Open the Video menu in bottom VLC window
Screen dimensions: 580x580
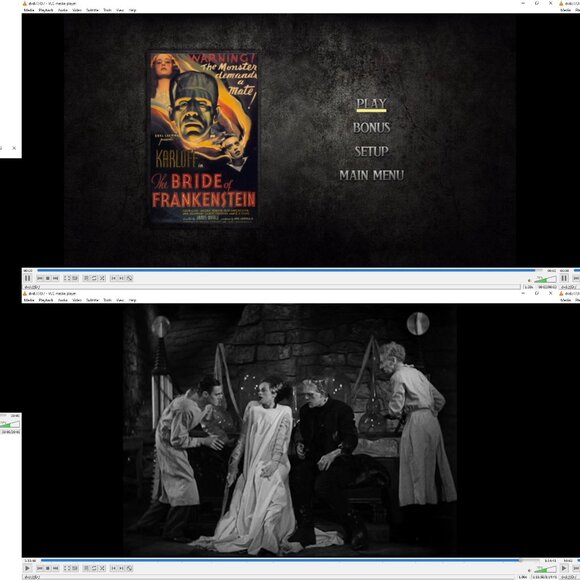pos(77,300)
